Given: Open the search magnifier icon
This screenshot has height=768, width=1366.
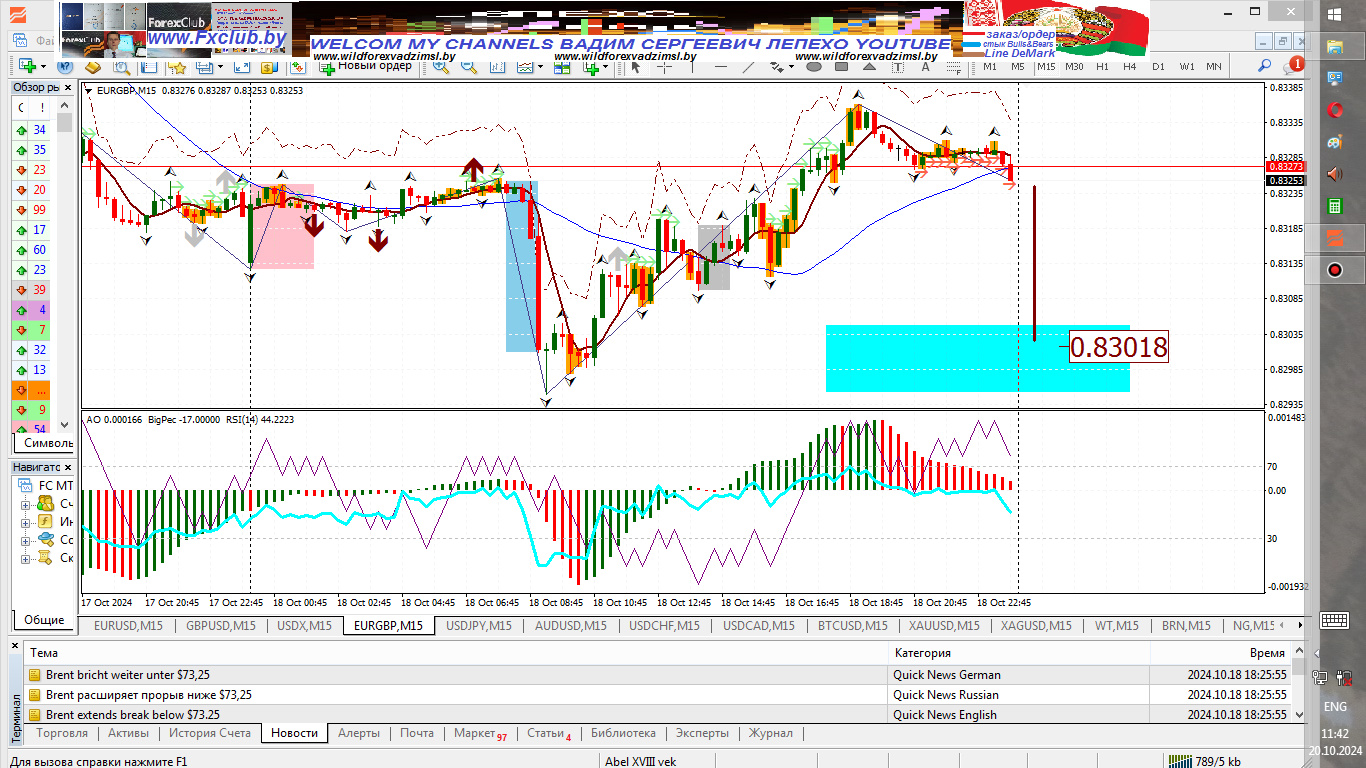Looking at the screenshot, I should (x=1263, y=65).
